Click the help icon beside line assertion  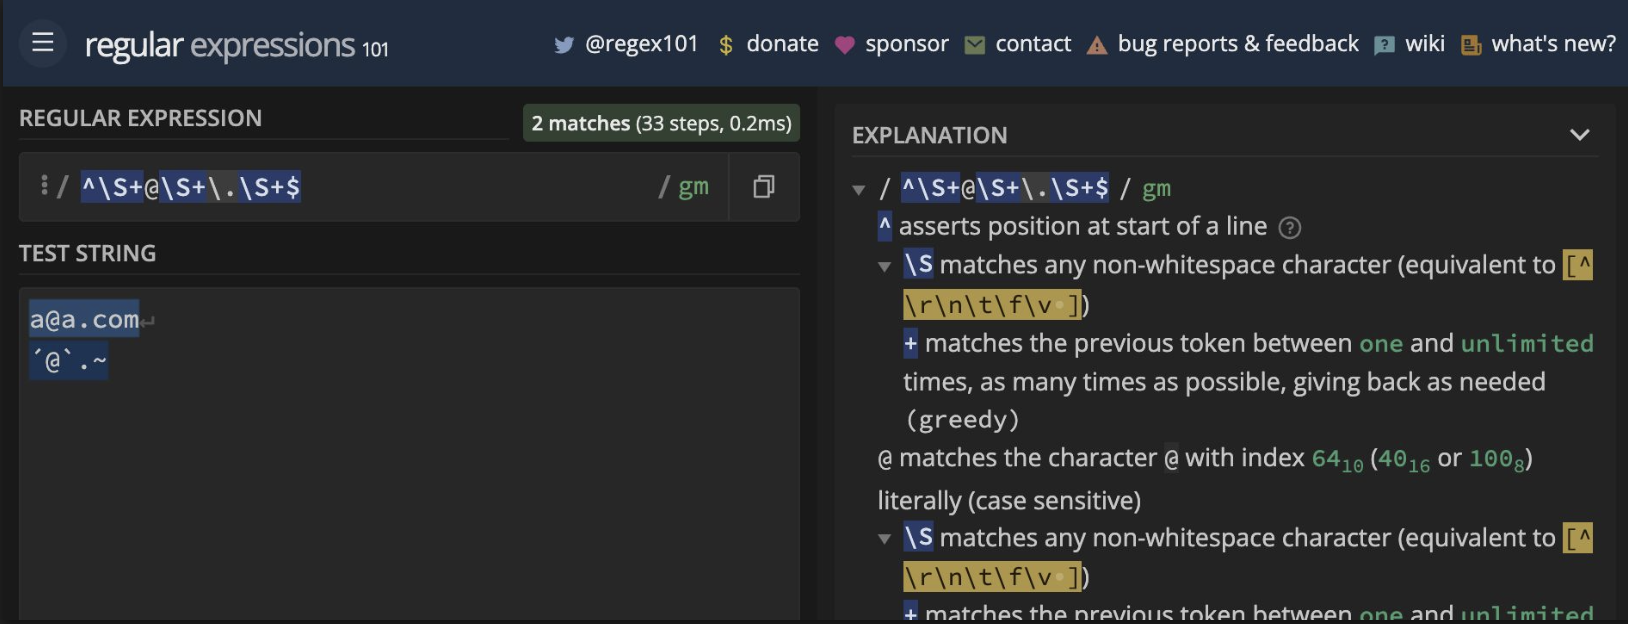[x=1290, y=228]
